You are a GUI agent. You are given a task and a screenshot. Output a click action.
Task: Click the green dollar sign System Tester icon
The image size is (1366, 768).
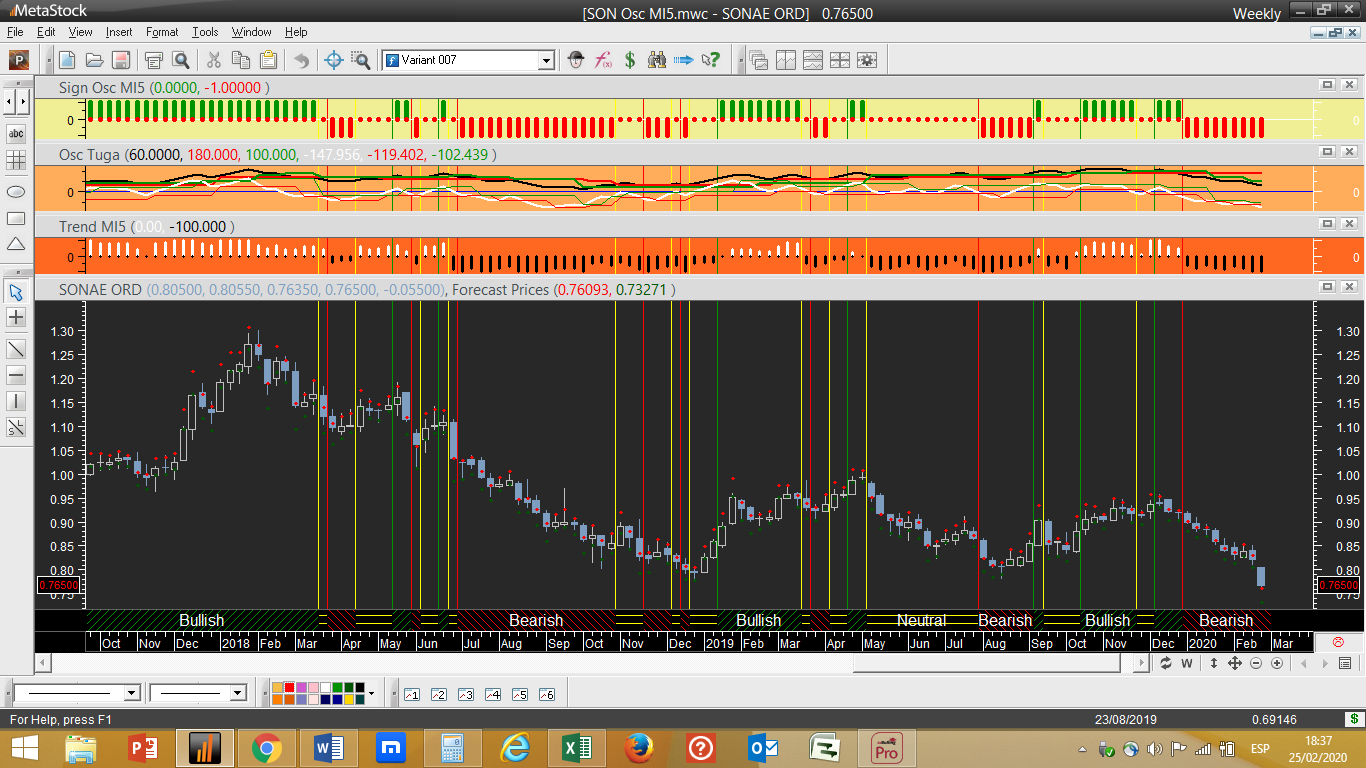pos(630,60)
